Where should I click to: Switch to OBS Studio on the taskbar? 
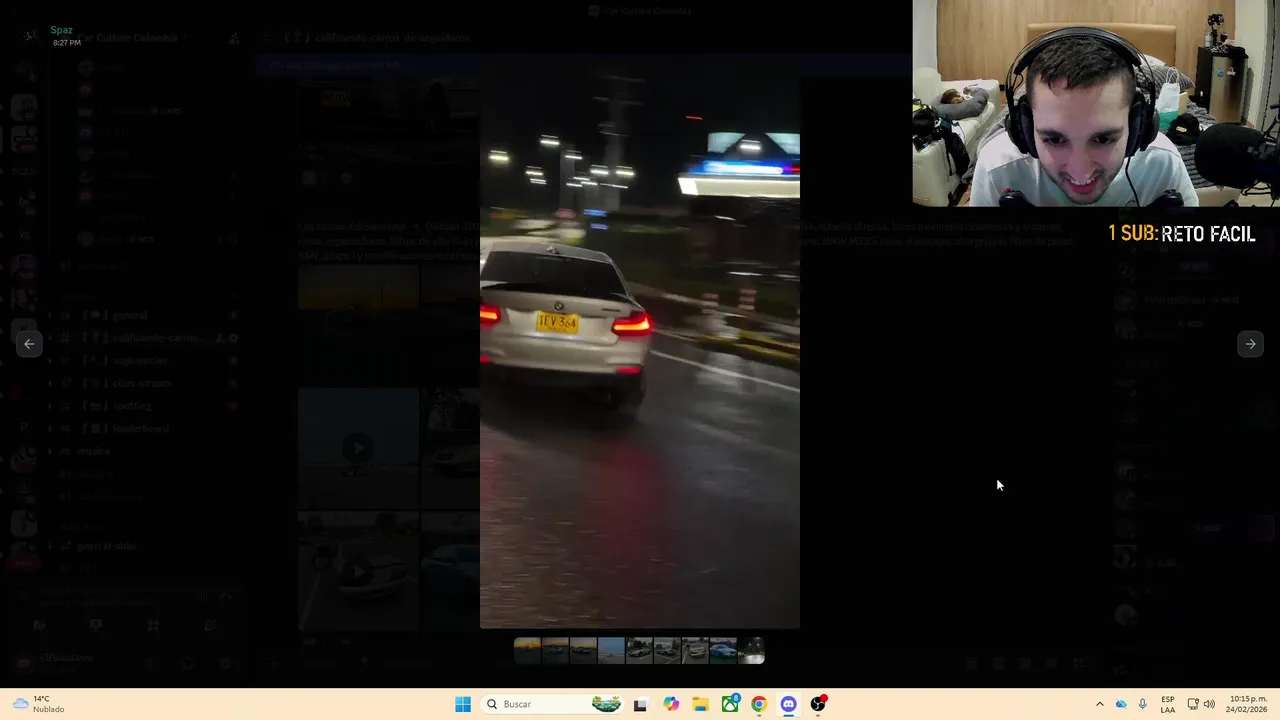pos(818,704)
